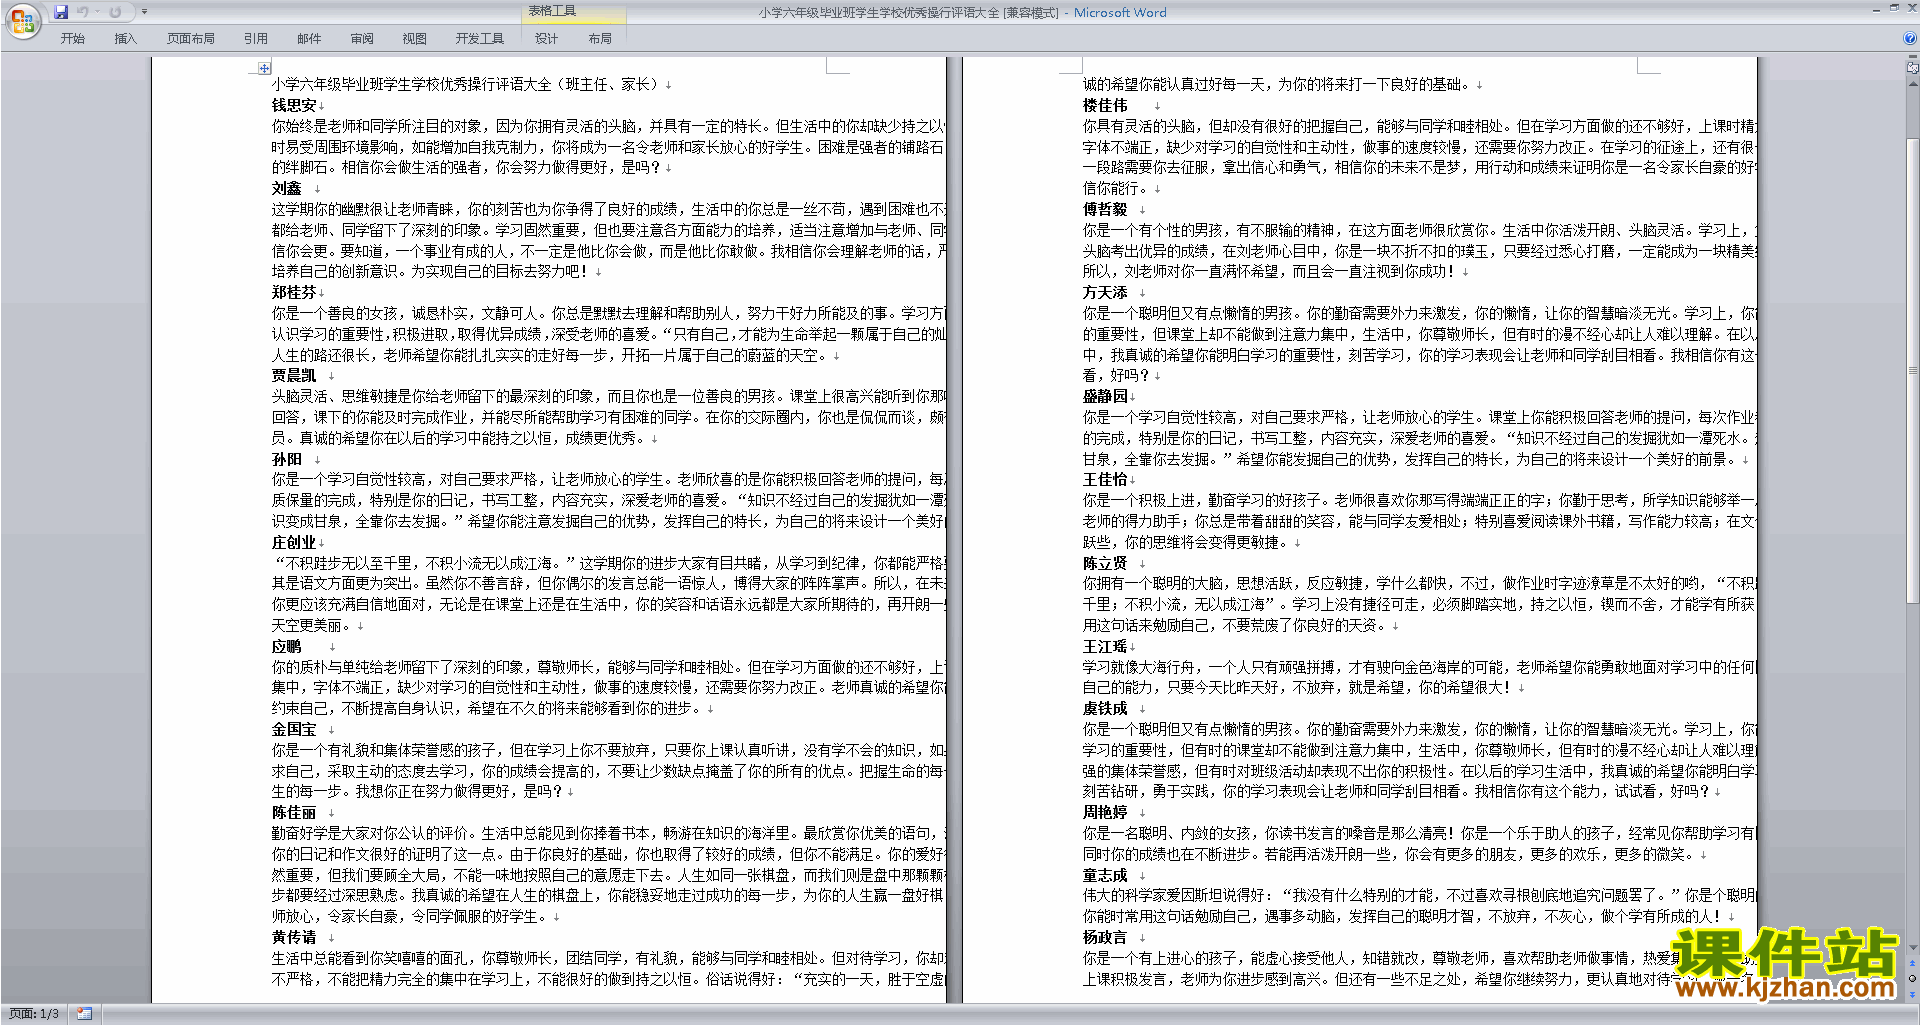Click the name 童志成 heading
The image size is (1920, 1025).
pos(1105,875)
